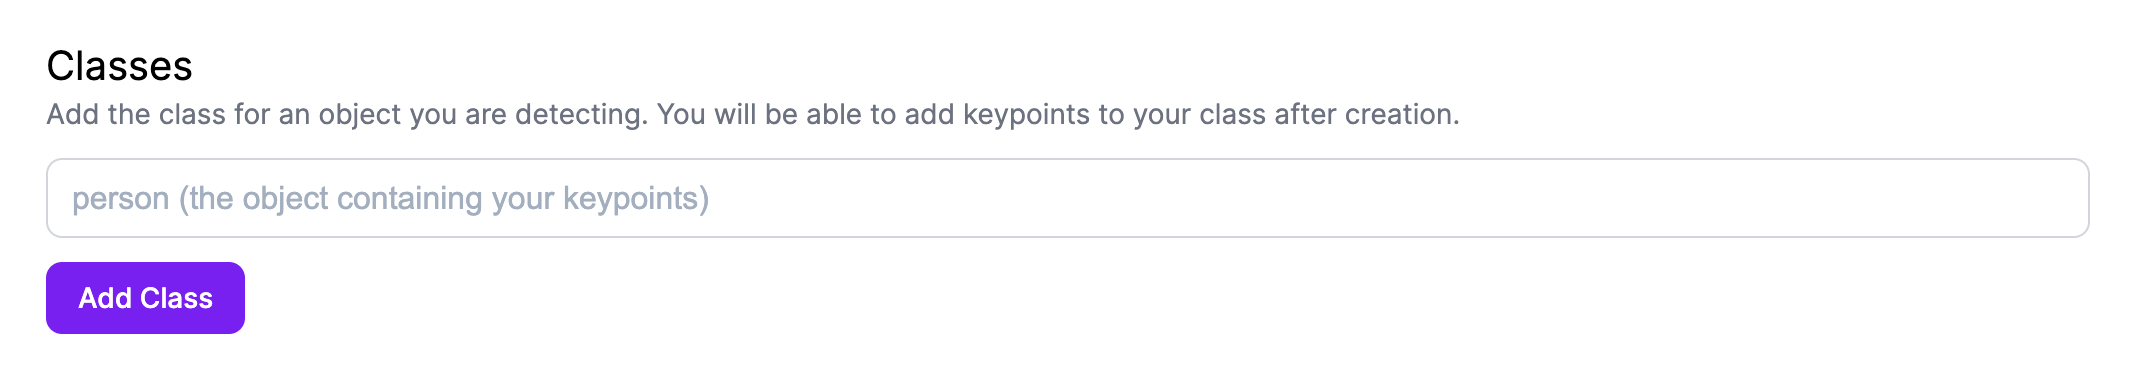The width and height of the screenshot is (2134, 386).
Task: Activate the text box under the Classes description
Action: click(x=1067, y=198)
